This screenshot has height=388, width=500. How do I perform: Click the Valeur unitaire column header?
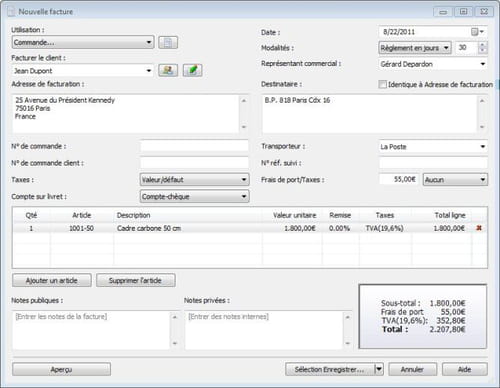(x=292, y=215)
